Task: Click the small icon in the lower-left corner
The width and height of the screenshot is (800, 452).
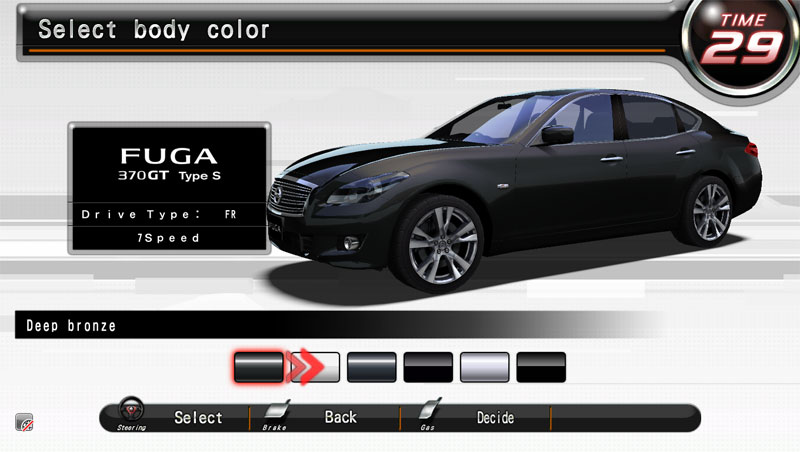Action: coord(24,422)
